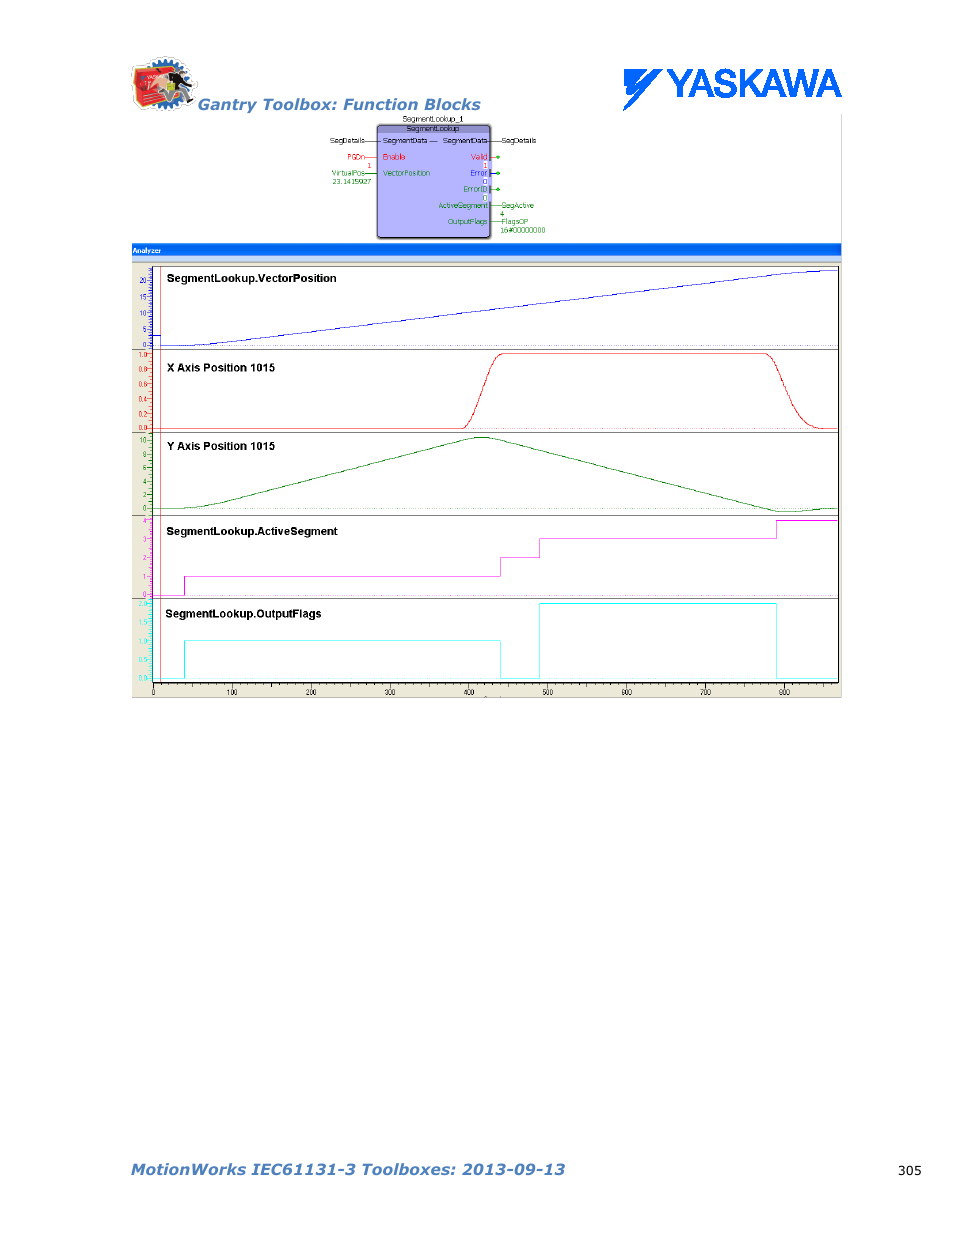The height and width of the screenshot is (1235, 954).
Task: Click the Gantry Toolbox: Function Blocks heading
Action: (339, 104)
